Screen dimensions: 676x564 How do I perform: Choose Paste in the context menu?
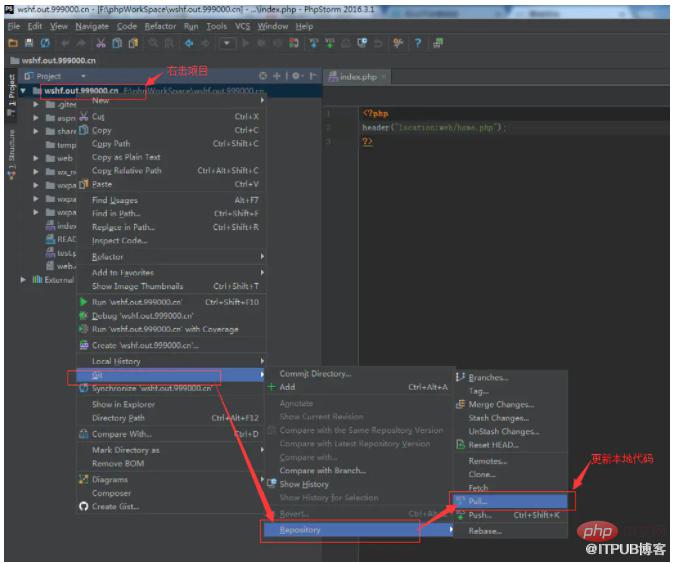click(x=171, y=185)
